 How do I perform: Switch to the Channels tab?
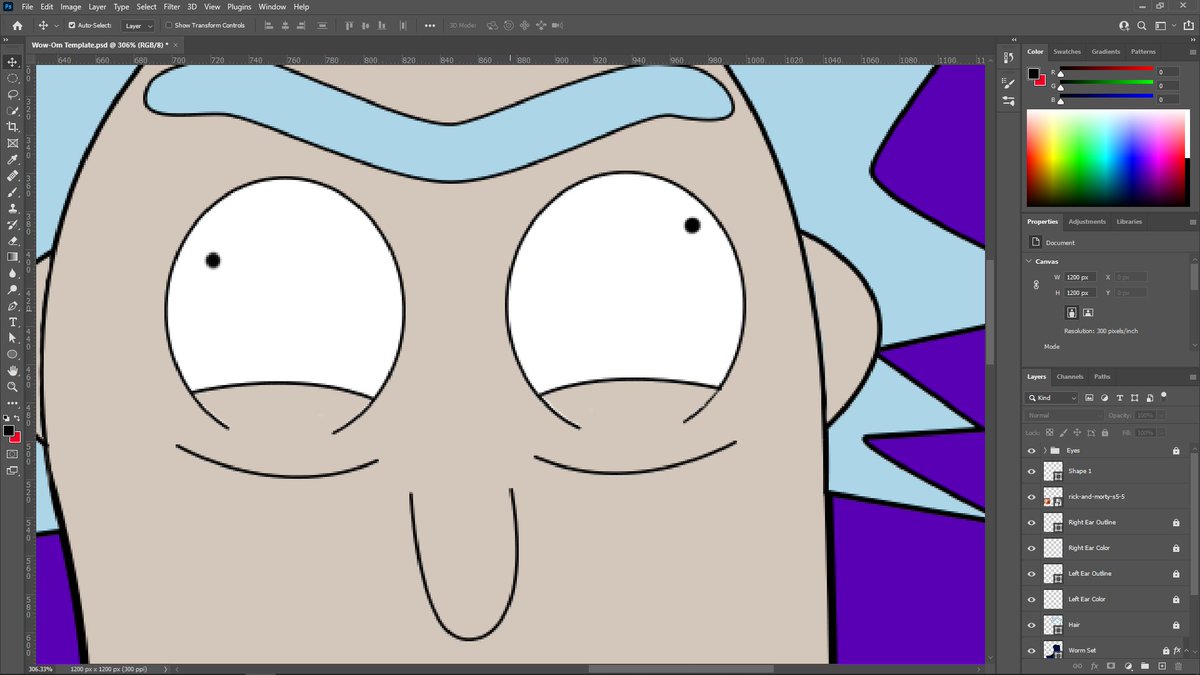[1070, 377]
